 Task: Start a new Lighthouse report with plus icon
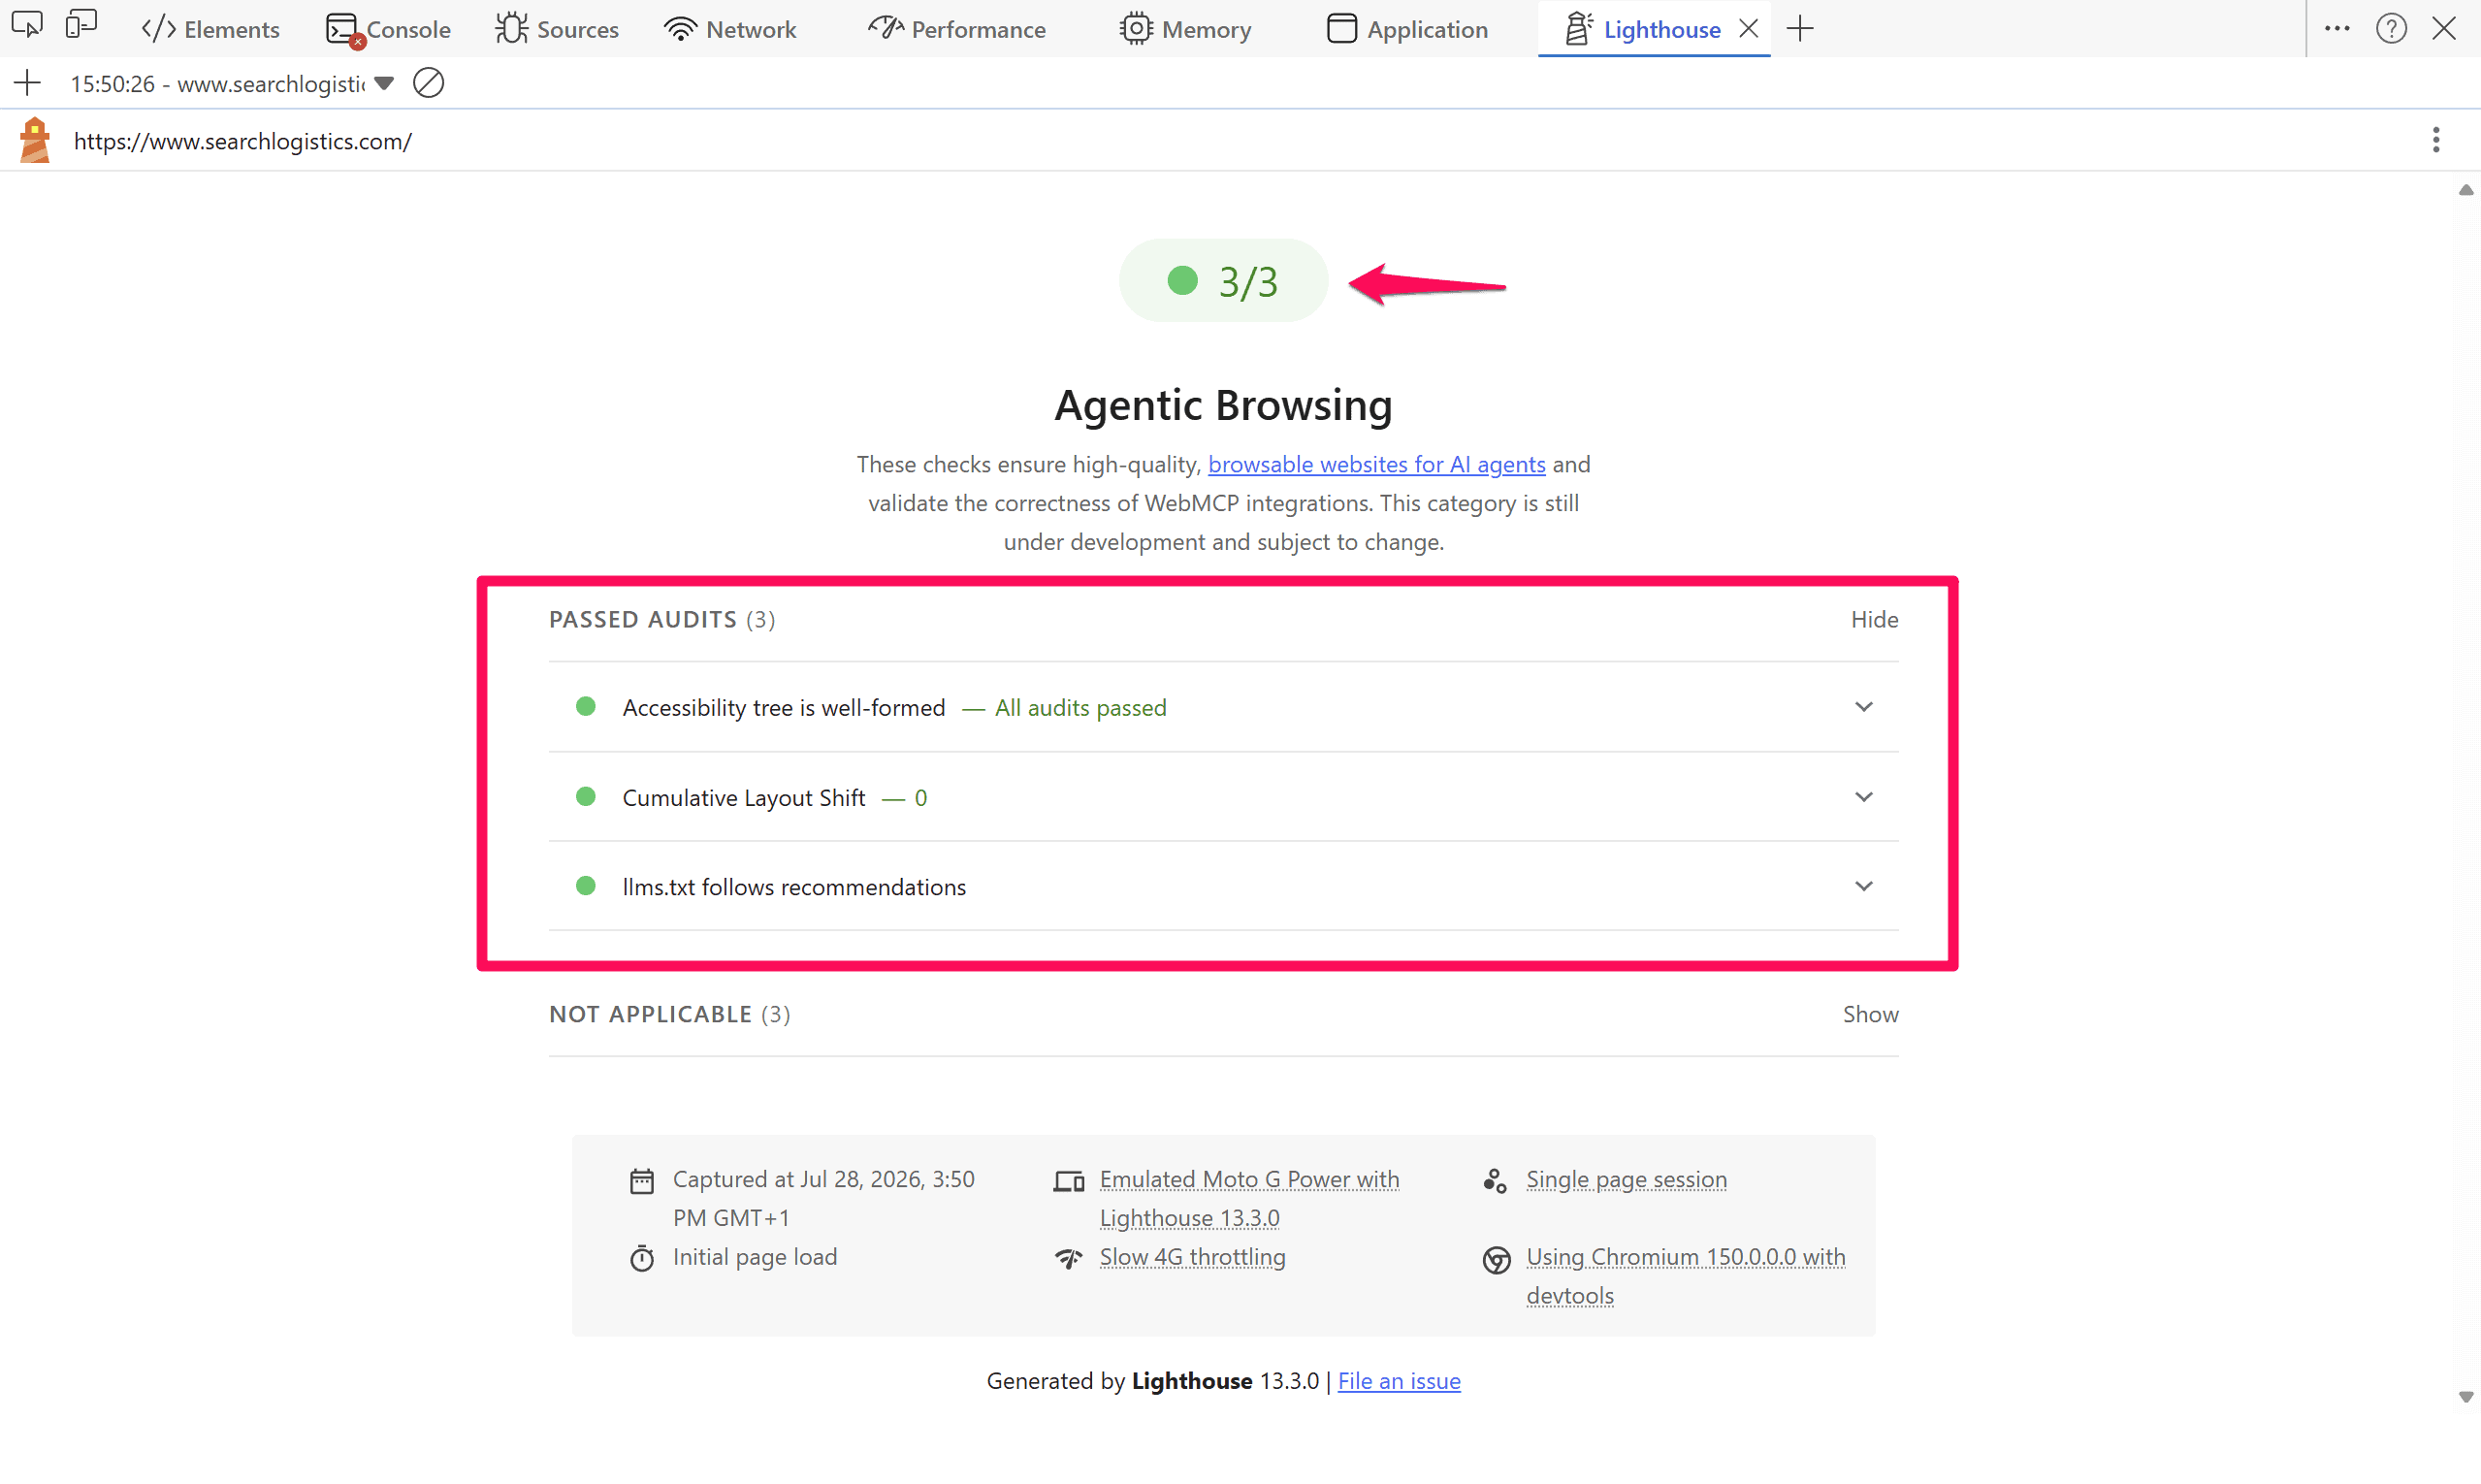(x=28, y=83)
